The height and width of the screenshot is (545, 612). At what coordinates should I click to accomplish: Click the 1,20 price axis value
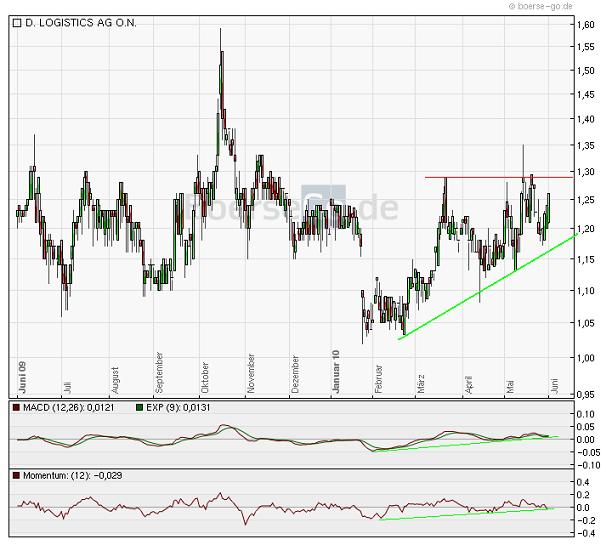pos(586,229)
